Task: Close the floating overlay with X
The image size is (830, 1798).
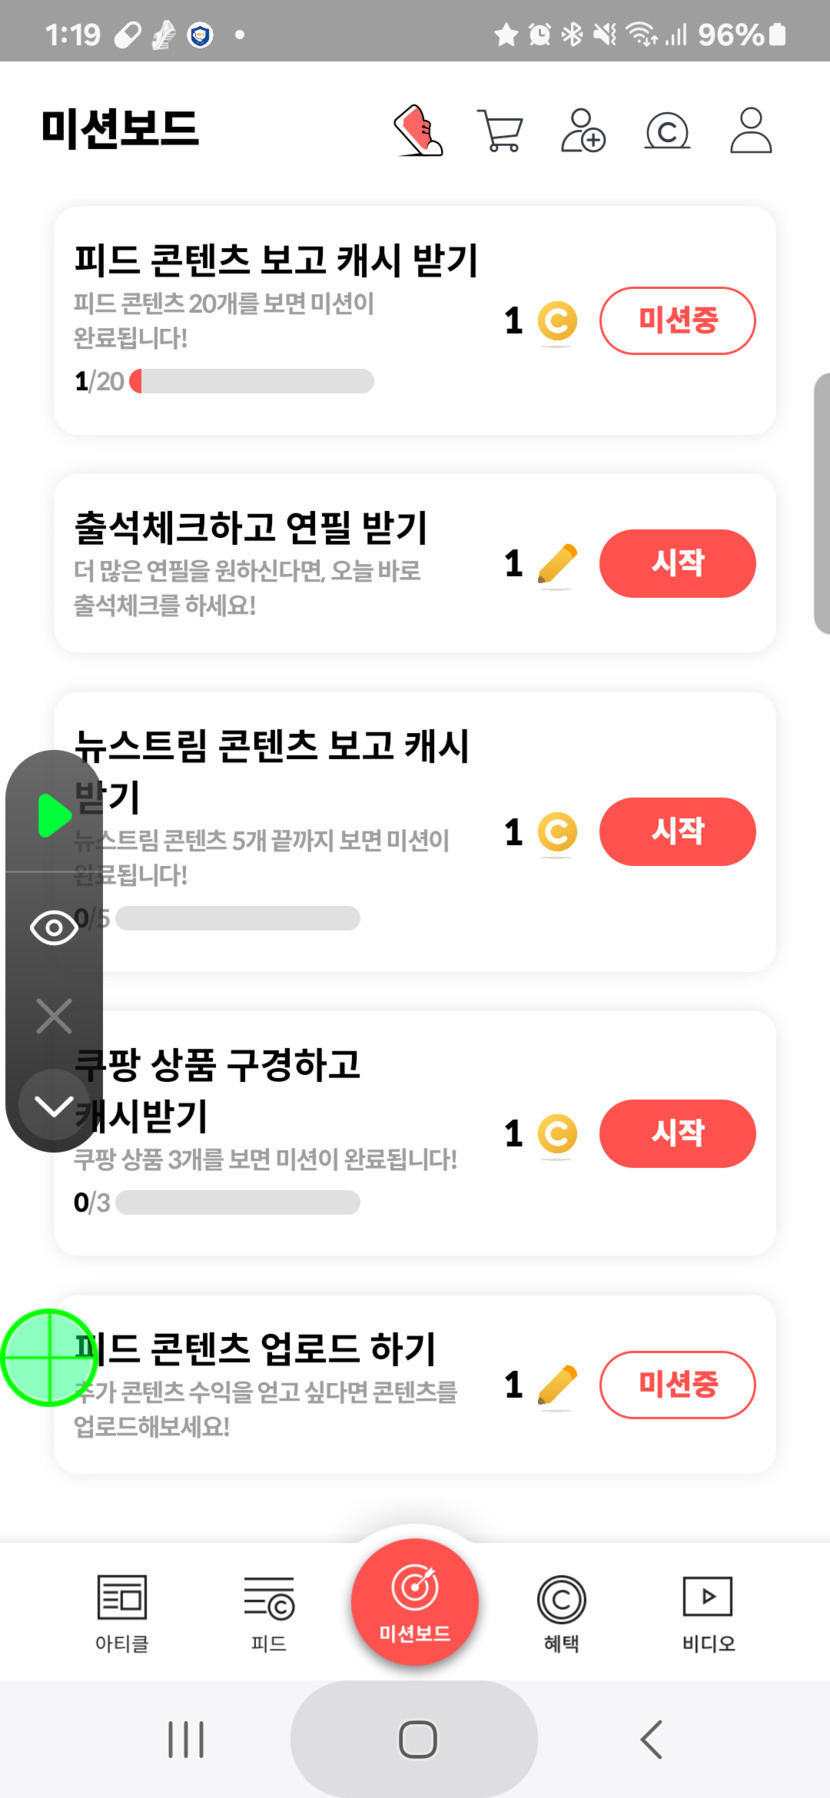Action: (x=54, y=1016)
